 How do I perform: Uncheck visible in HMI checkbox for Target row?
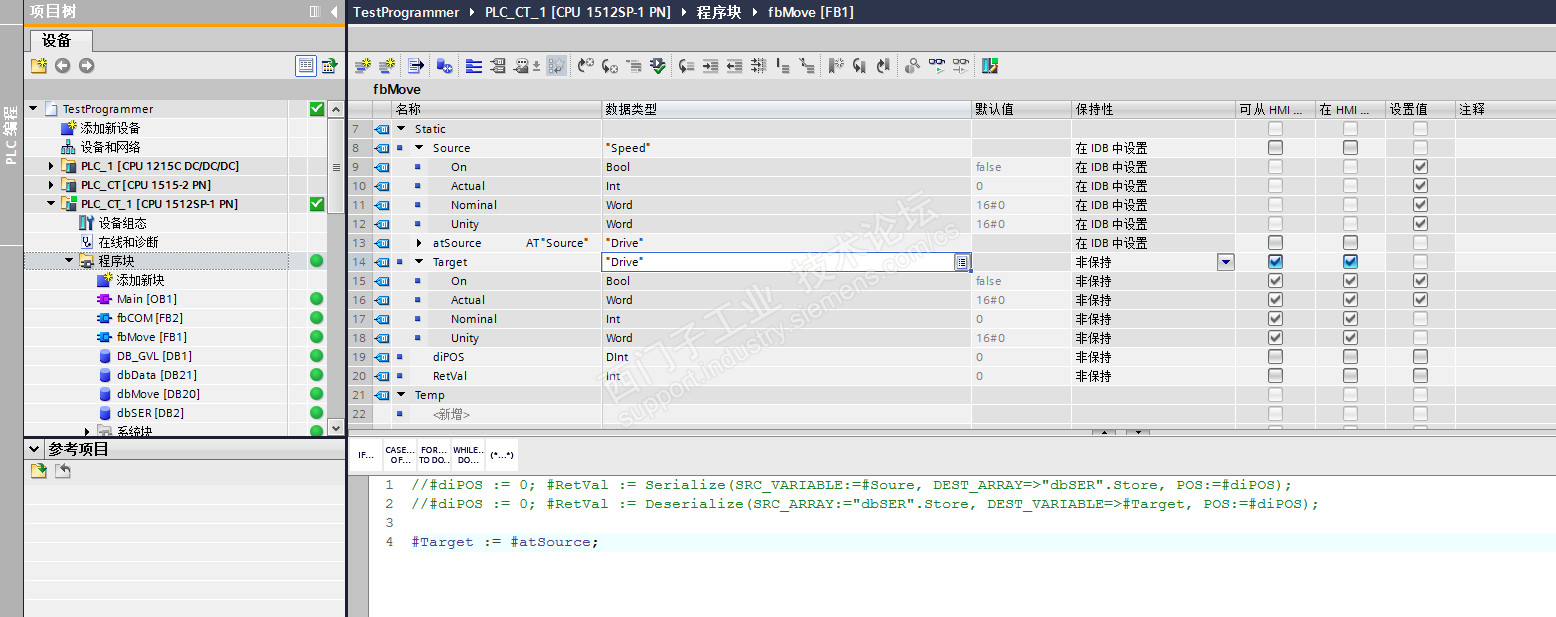pyautogui.click(x=1350, y=262)
